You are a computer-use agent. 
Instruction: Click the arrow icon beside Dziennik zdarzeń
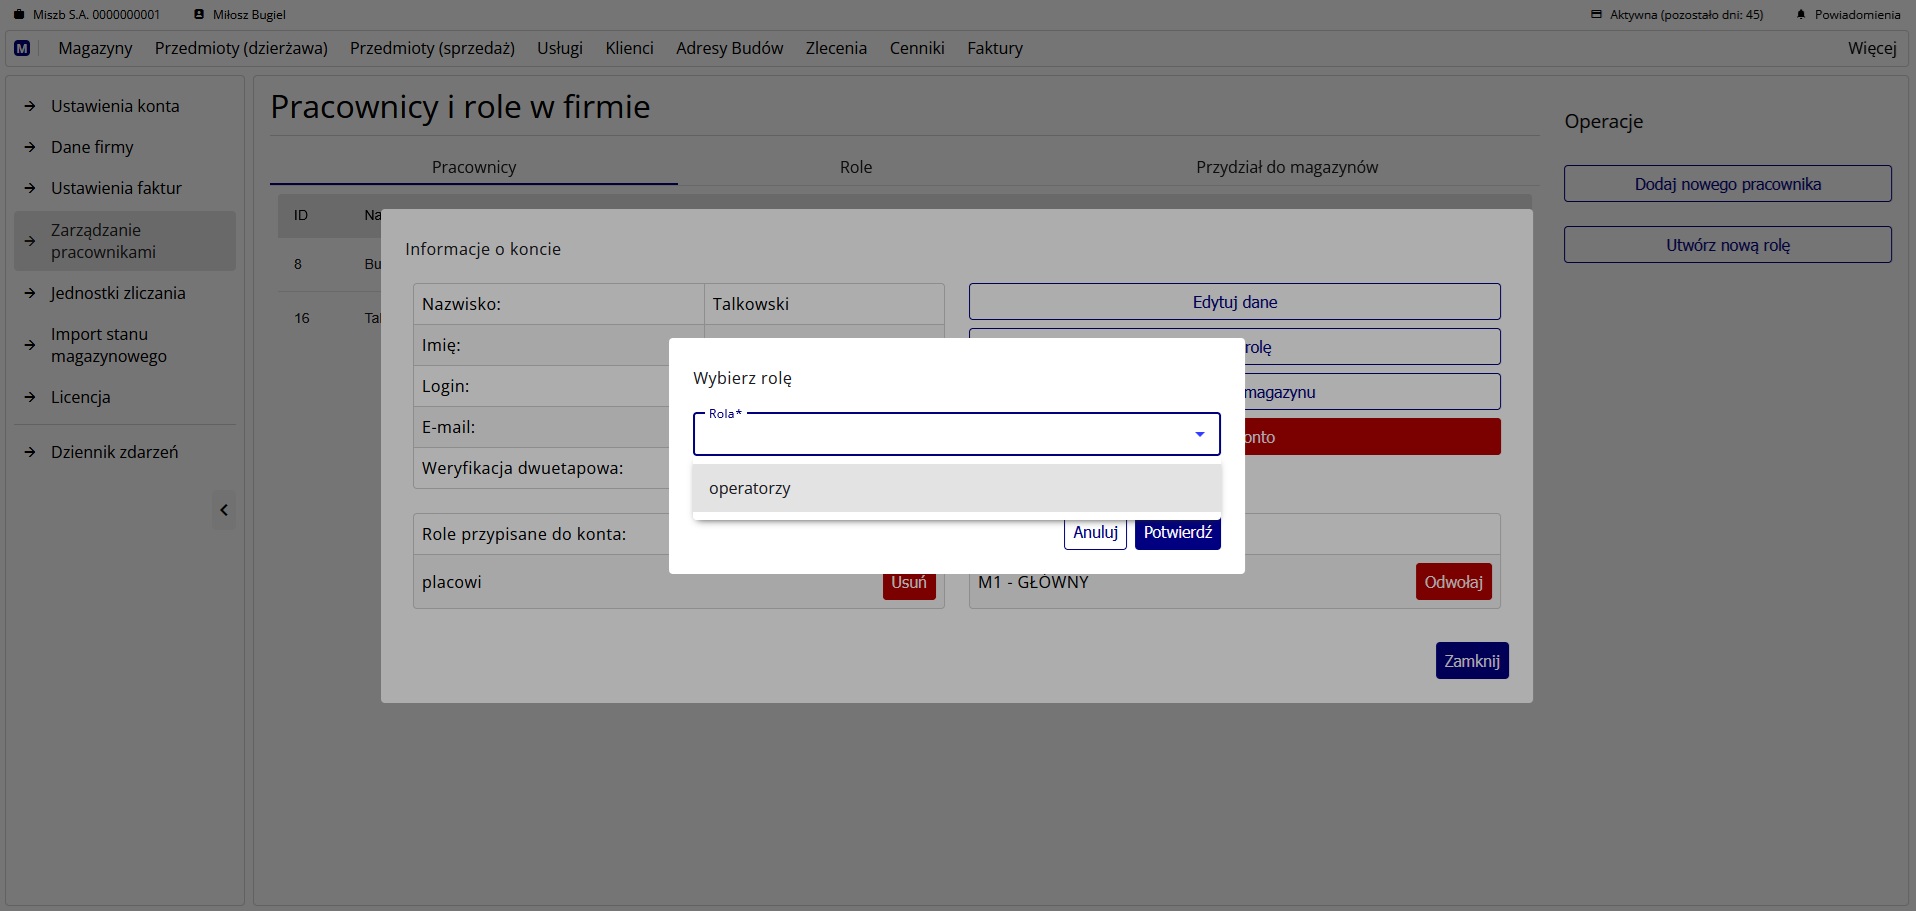pyautogui.click(x=30, y=452)
